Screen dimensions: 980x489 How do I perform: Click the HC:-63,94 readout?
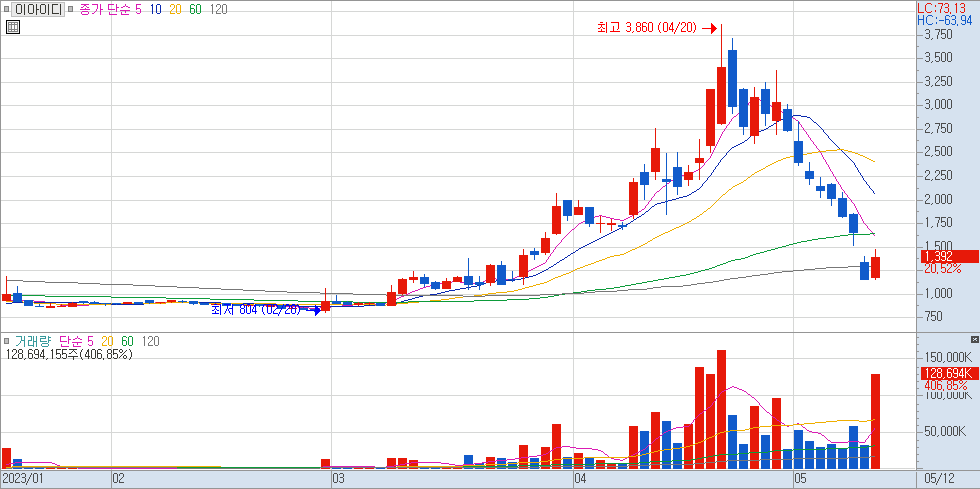[x=944, y=21]
